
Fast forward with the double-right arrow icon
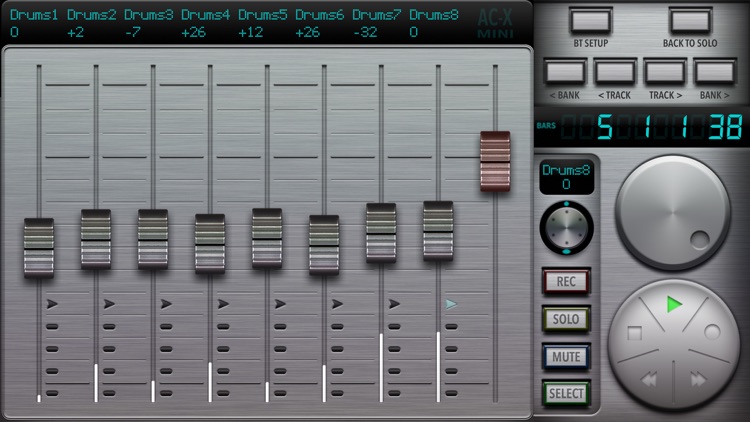point(698,380)
